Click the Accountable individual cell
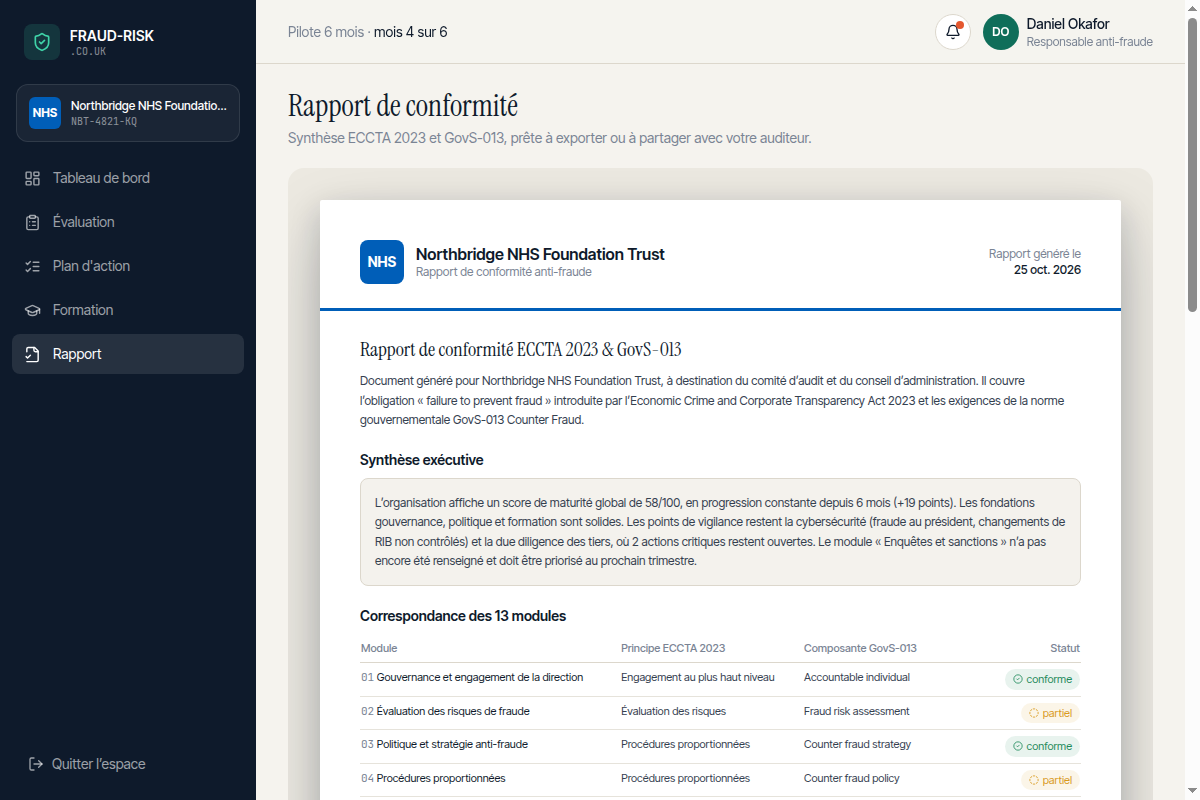This screenshot has height=800, width=1200. click(x=857, y=677)
